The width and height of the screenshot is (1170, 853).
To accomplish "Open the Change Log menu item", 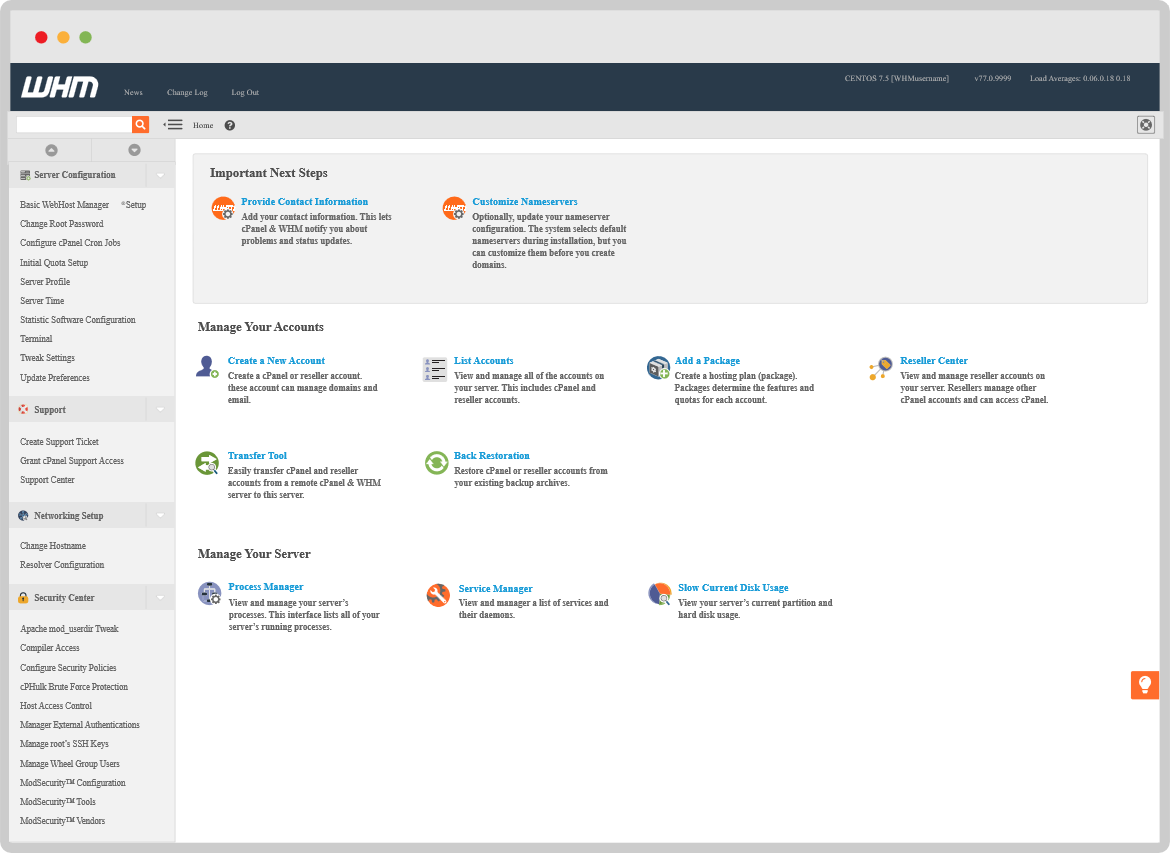I will pos(187,92).
